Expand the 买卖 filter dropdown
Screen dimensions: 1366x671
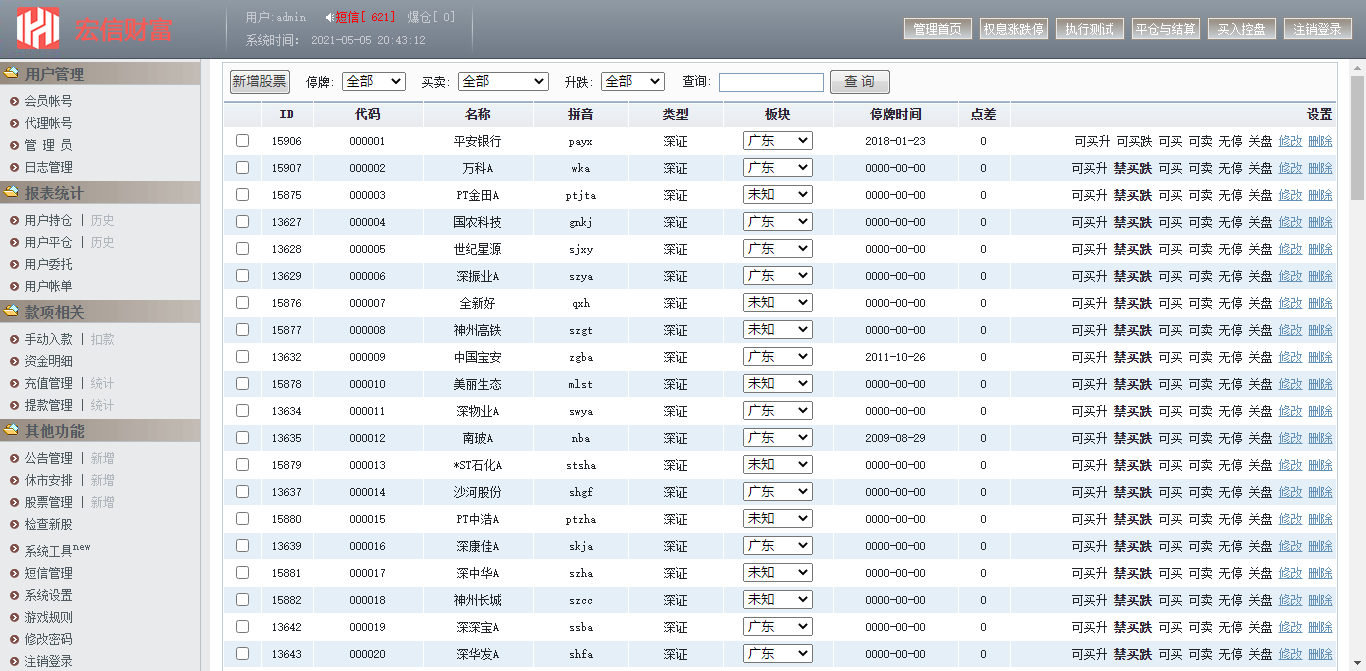coord(503,82)
